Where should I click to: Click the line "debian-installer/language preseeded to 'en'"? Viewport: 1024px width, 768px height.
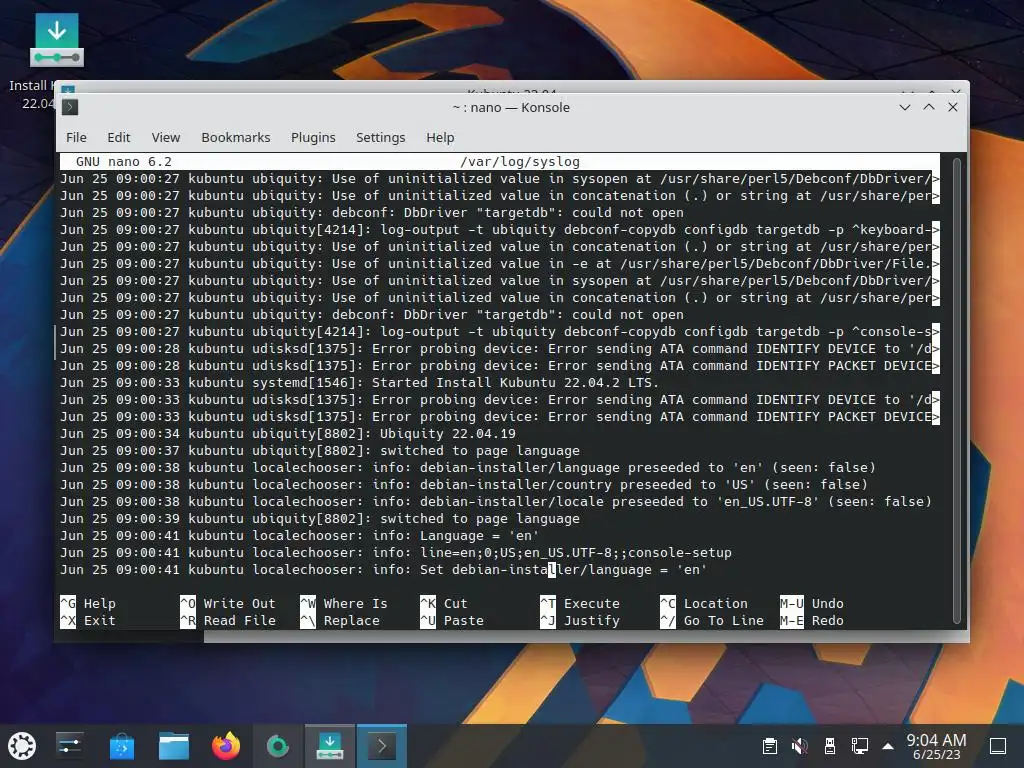(468, 468)
